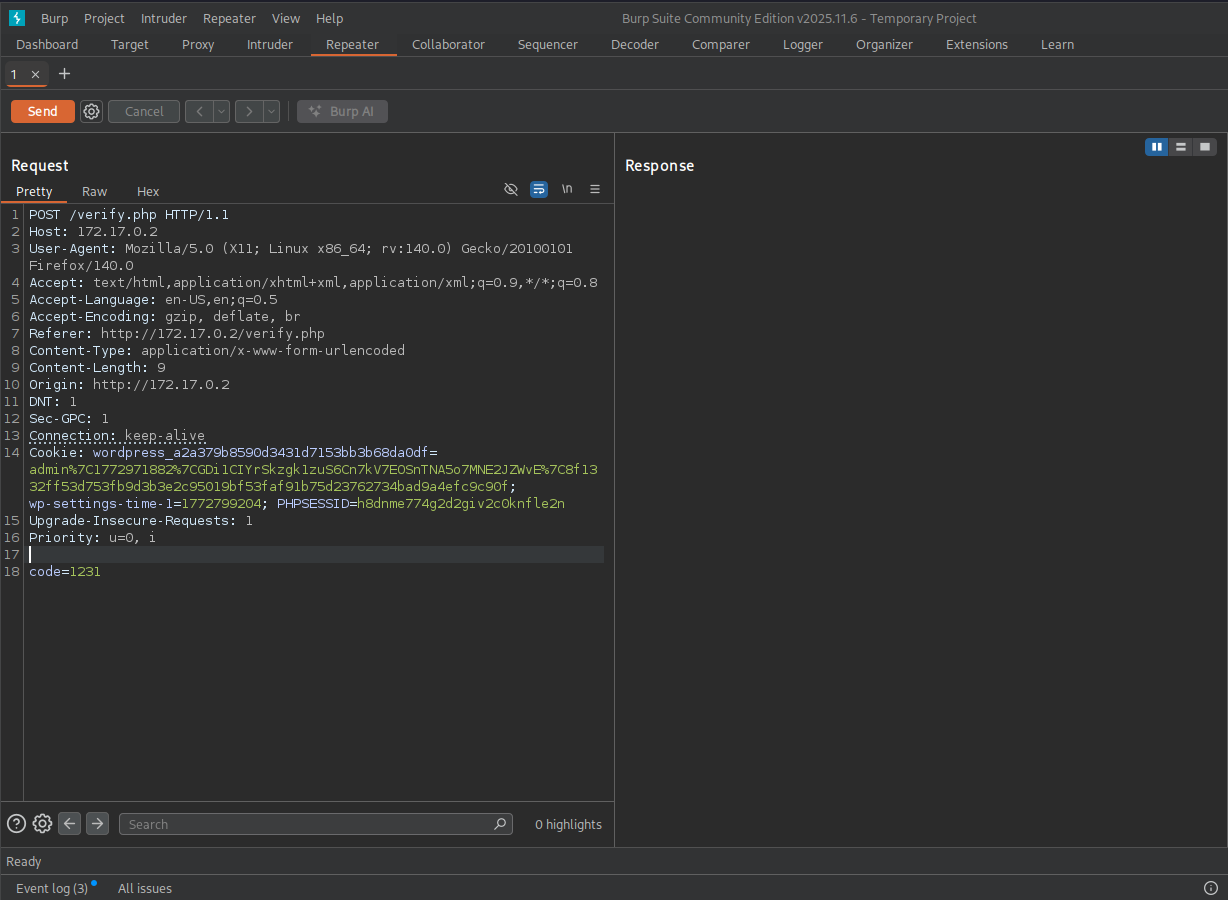The height and width of the screenshot is (900, 1228).
Task: Click the '0 highlights' label
Action: coord(568,825)
